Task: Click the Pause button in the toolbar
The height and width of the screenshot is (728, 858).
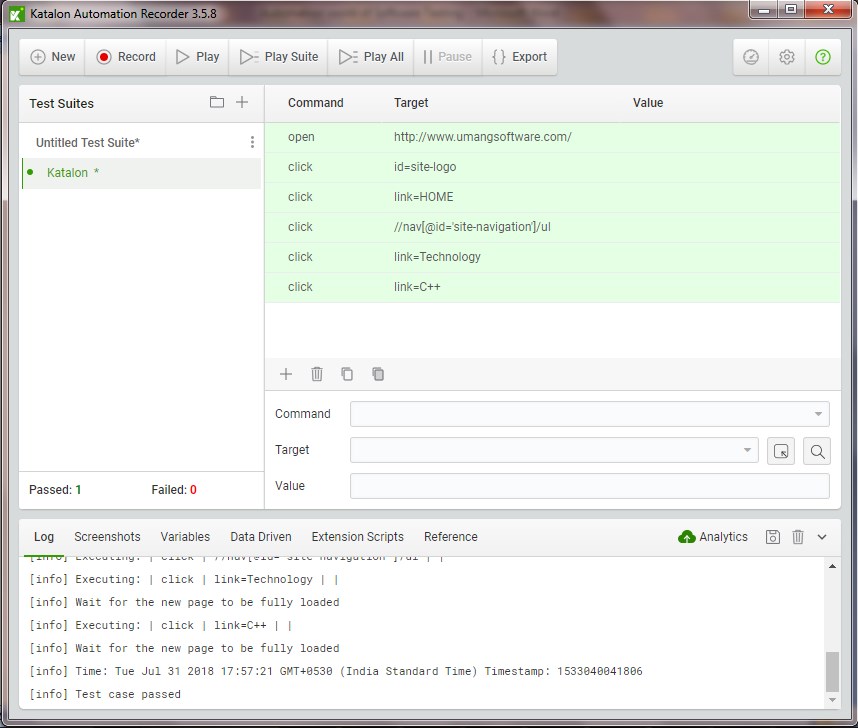Action: pos(448,57)
